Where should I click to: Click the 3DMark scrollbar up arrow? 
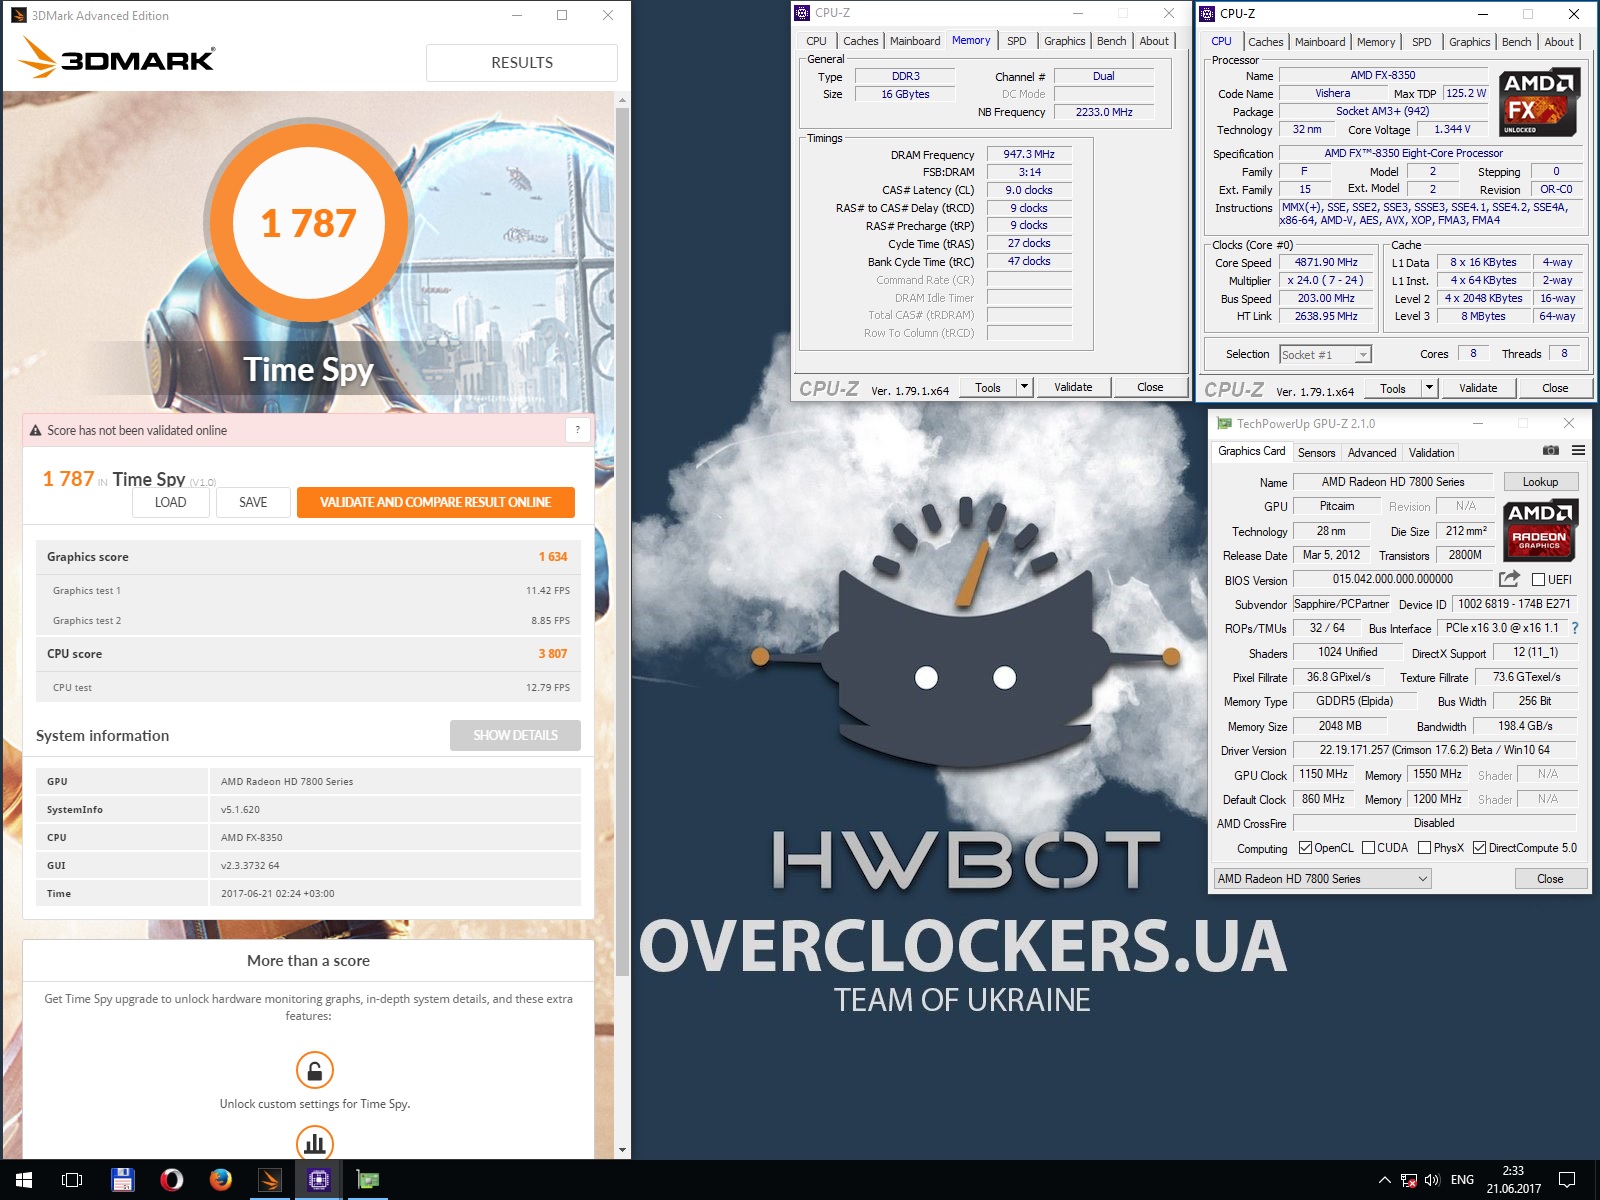coord(622,100)
